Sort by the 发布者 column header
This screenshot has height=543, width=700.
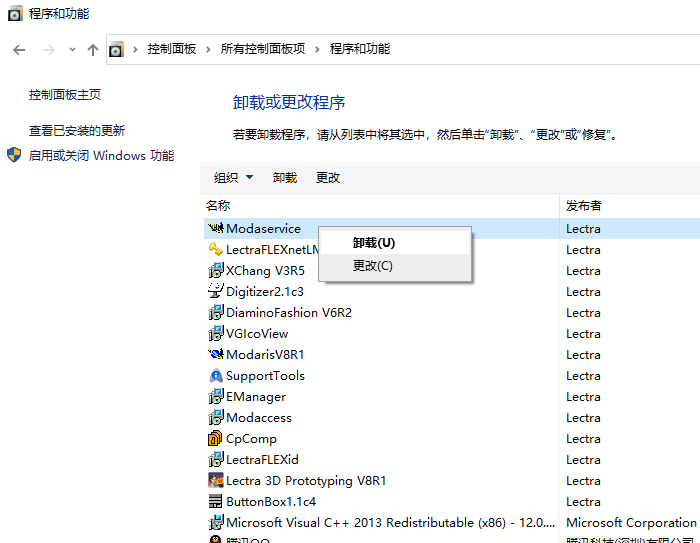pyautogui.click(x=583, y=205)
